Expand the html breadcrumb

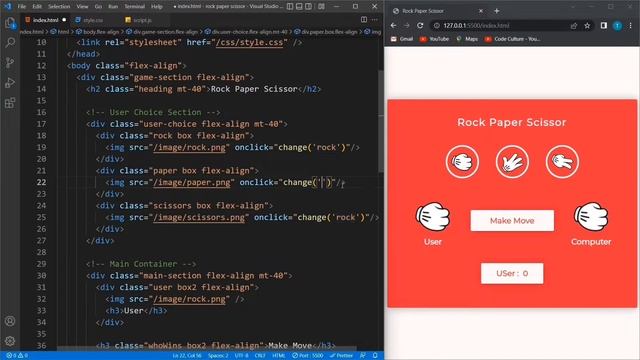click(x=60, y=31)
